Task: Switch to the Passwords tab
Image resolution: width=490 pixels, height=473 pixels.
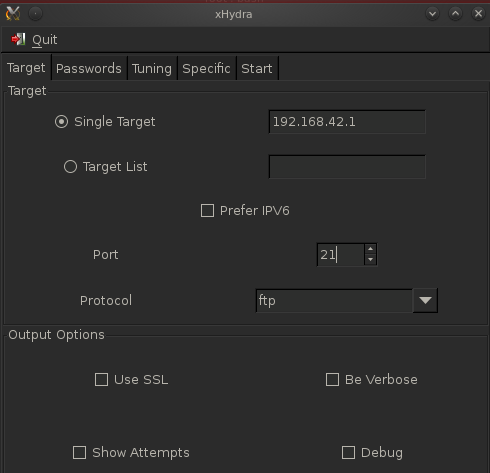Action: pos(89,68)
